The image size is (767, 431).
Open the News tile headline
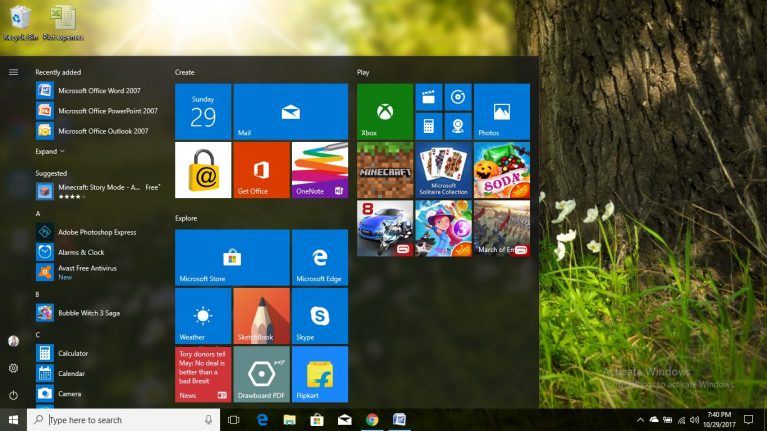(203, 374)
